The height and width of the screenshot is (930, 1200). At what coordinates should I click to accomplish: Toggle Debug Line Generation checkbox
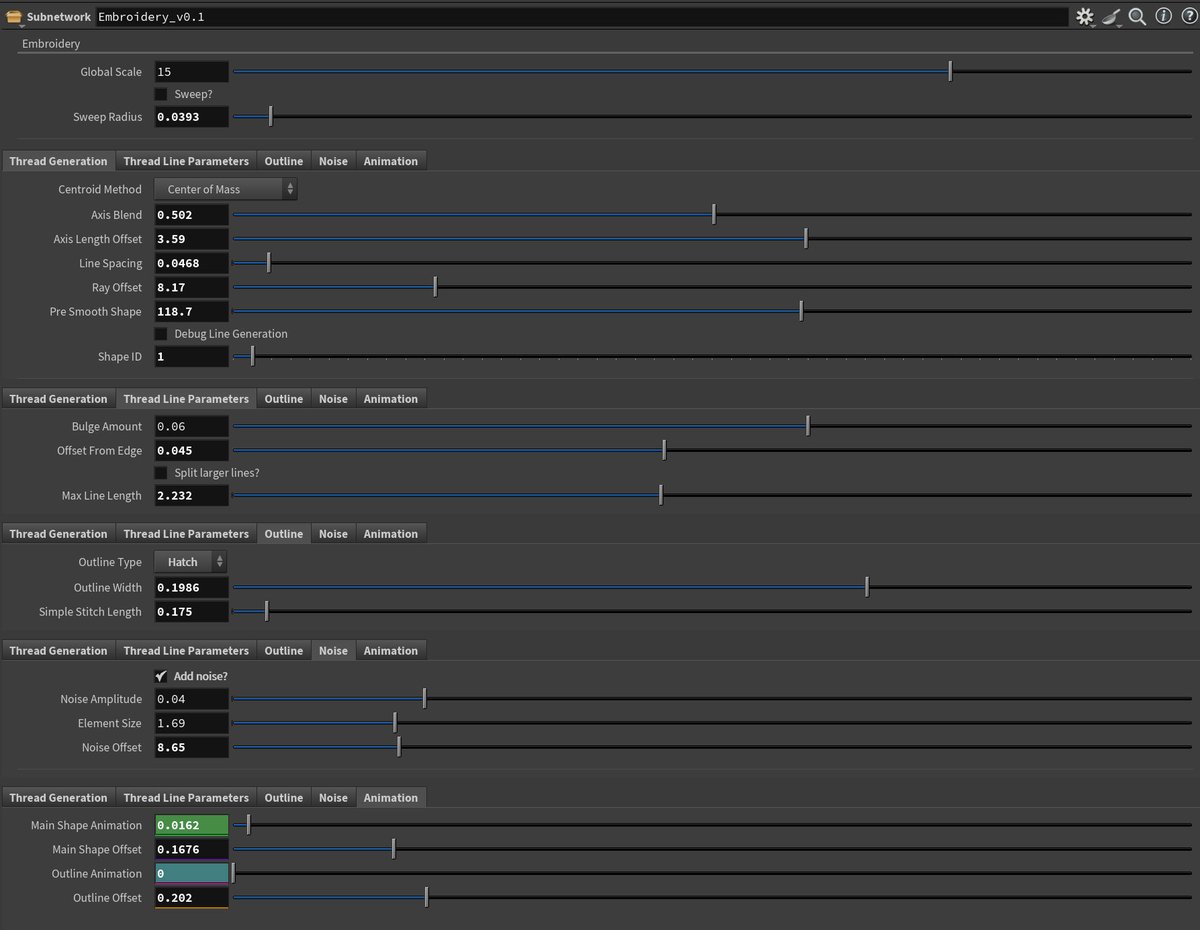click(x=161, y=334)
